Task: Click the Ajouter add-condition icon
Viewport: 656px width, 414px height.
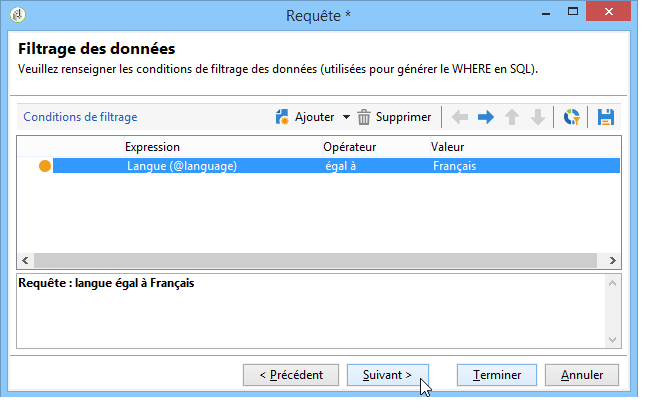Action: tap(282, 117)
